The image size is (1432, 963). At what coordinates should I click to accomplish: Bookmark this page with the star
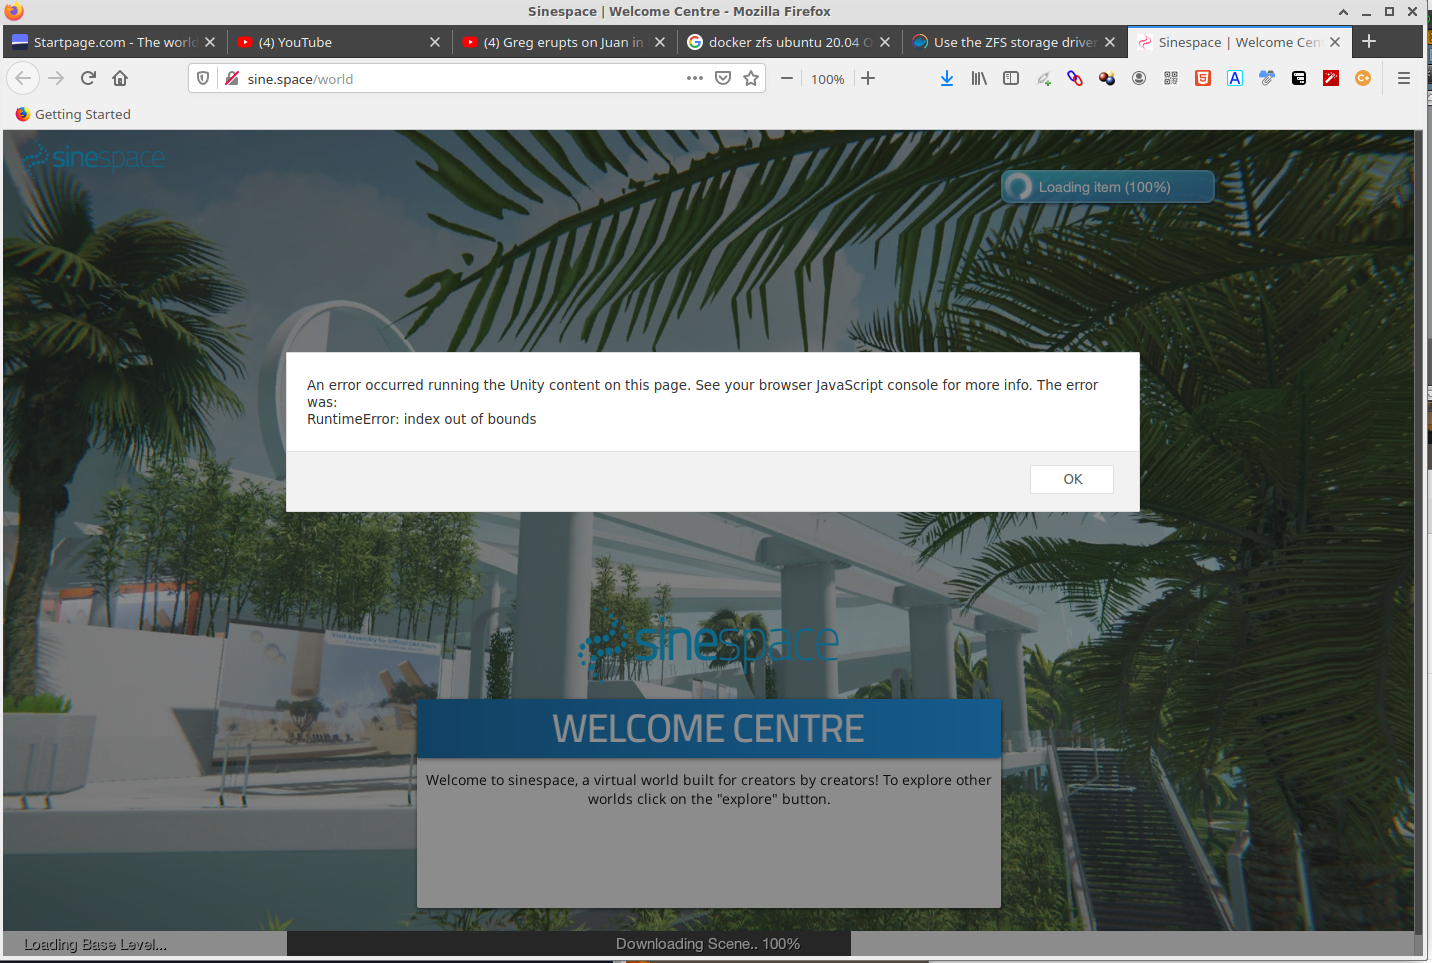tap(751, 78)
